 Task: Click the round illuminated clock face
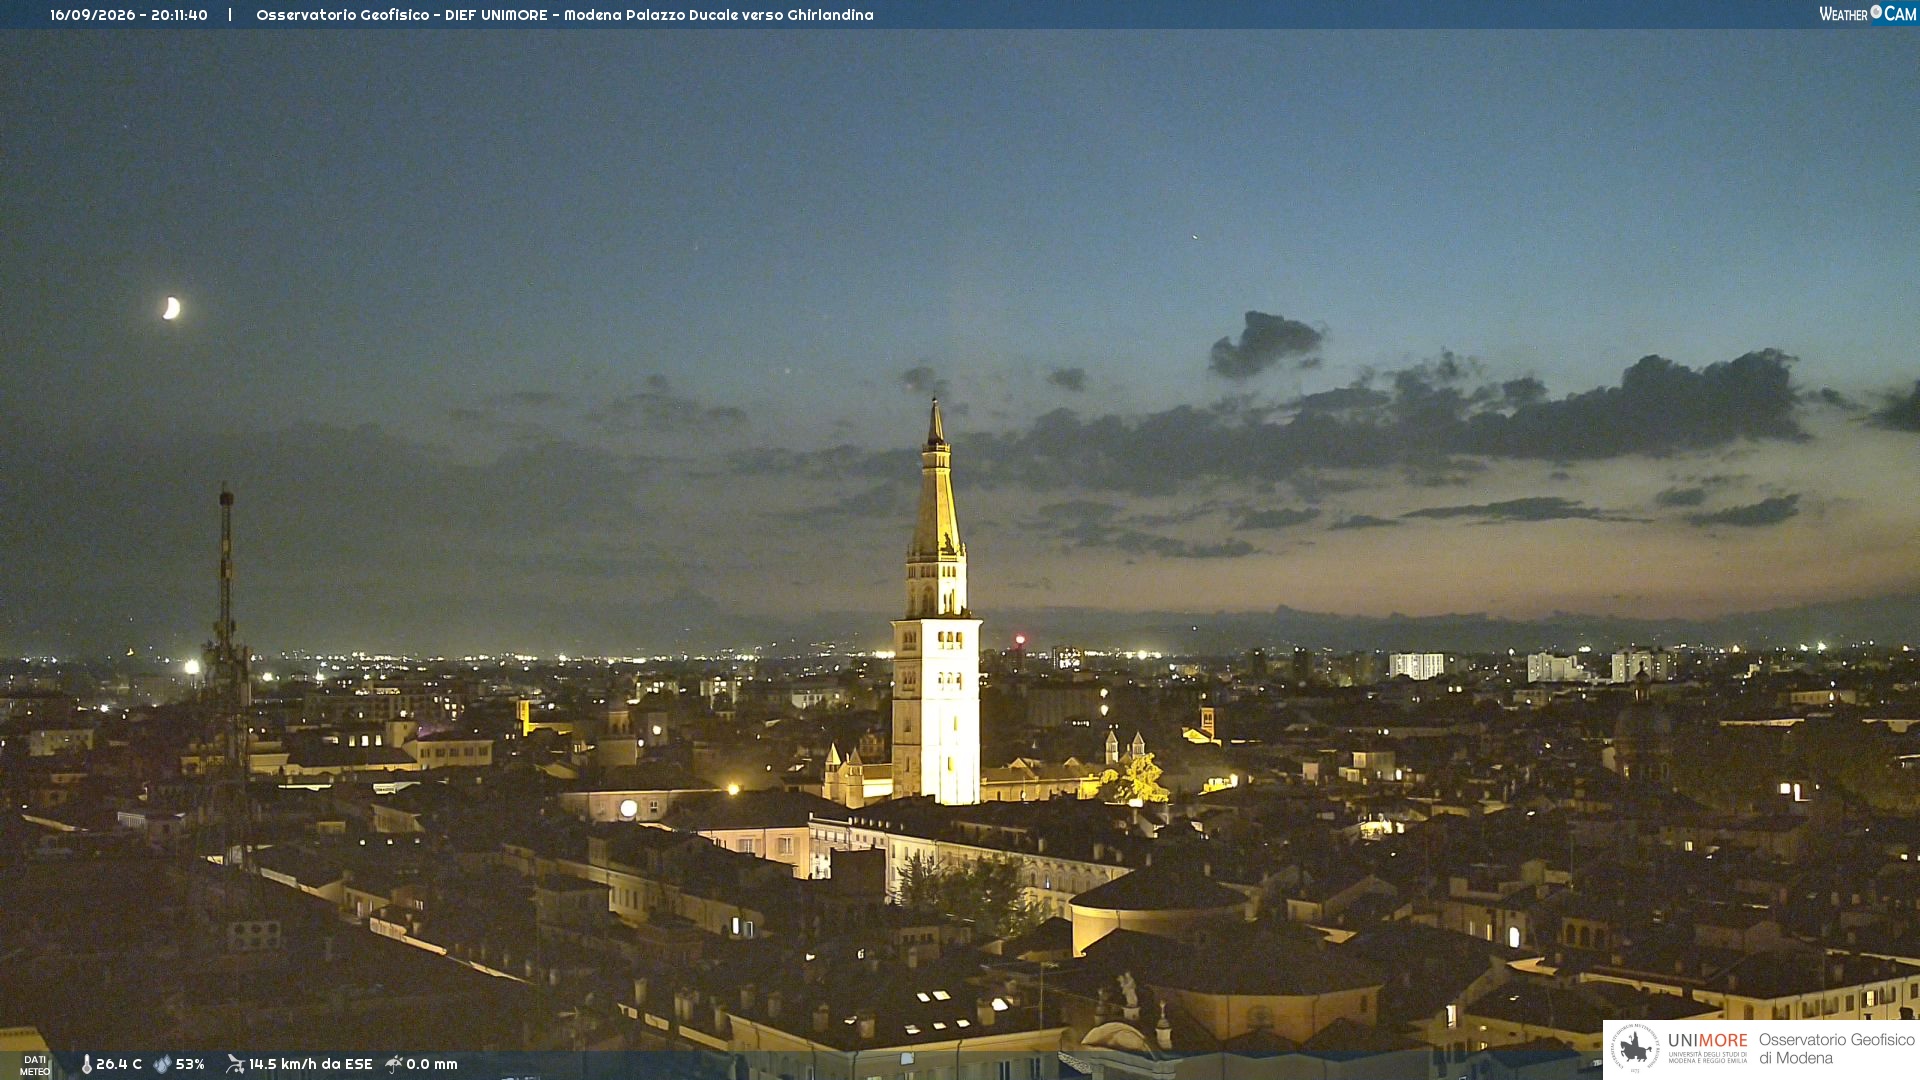point(628,808)
